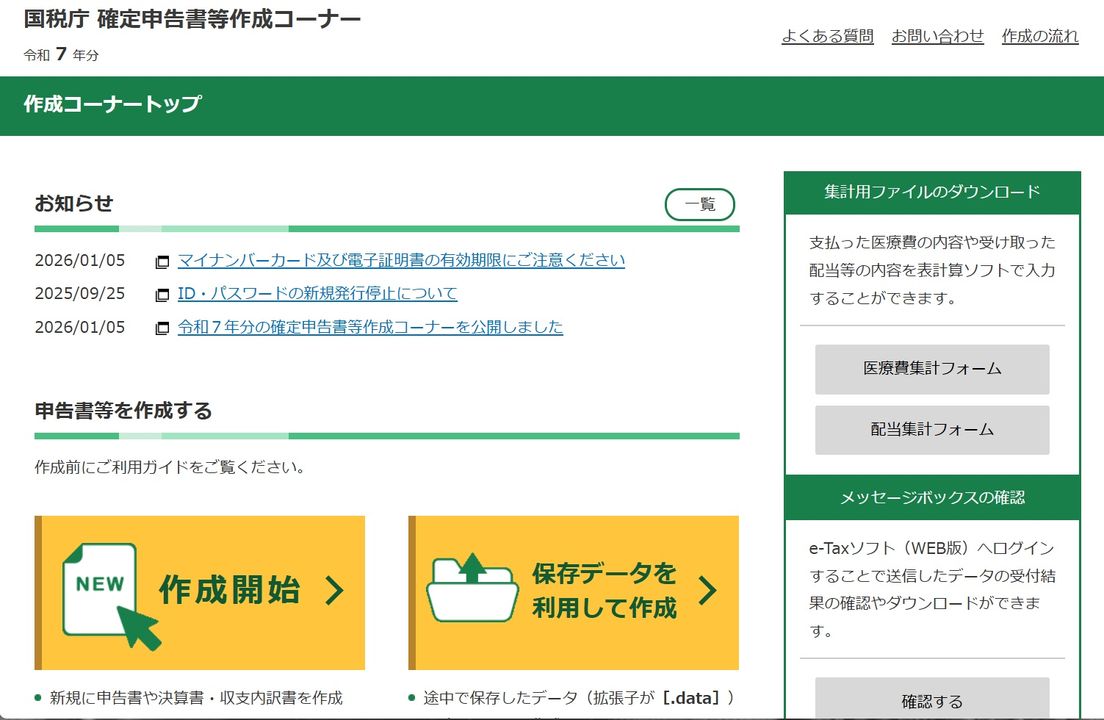Click the chevron arrow beside 作成開始
1104x720 pixels.
point(335,591)
